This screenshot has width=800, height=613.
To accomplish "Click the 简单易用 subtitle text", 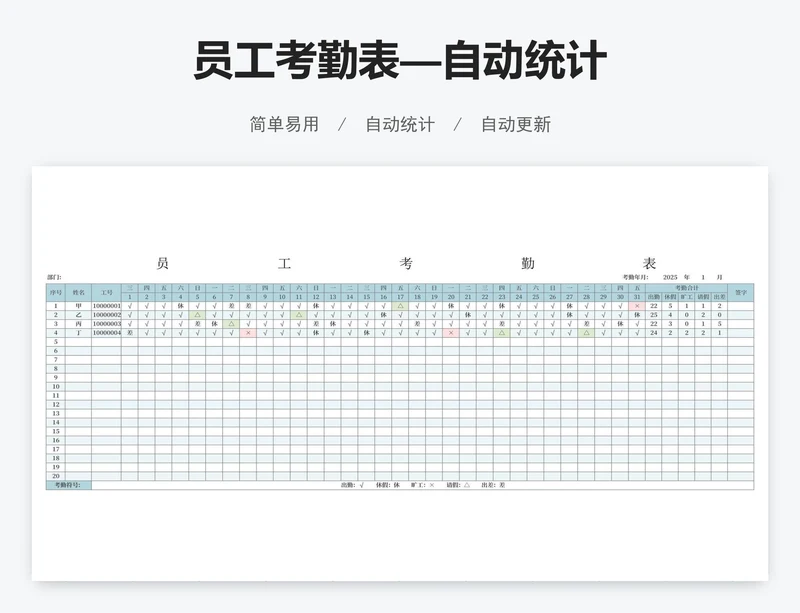I will (284, 125).
